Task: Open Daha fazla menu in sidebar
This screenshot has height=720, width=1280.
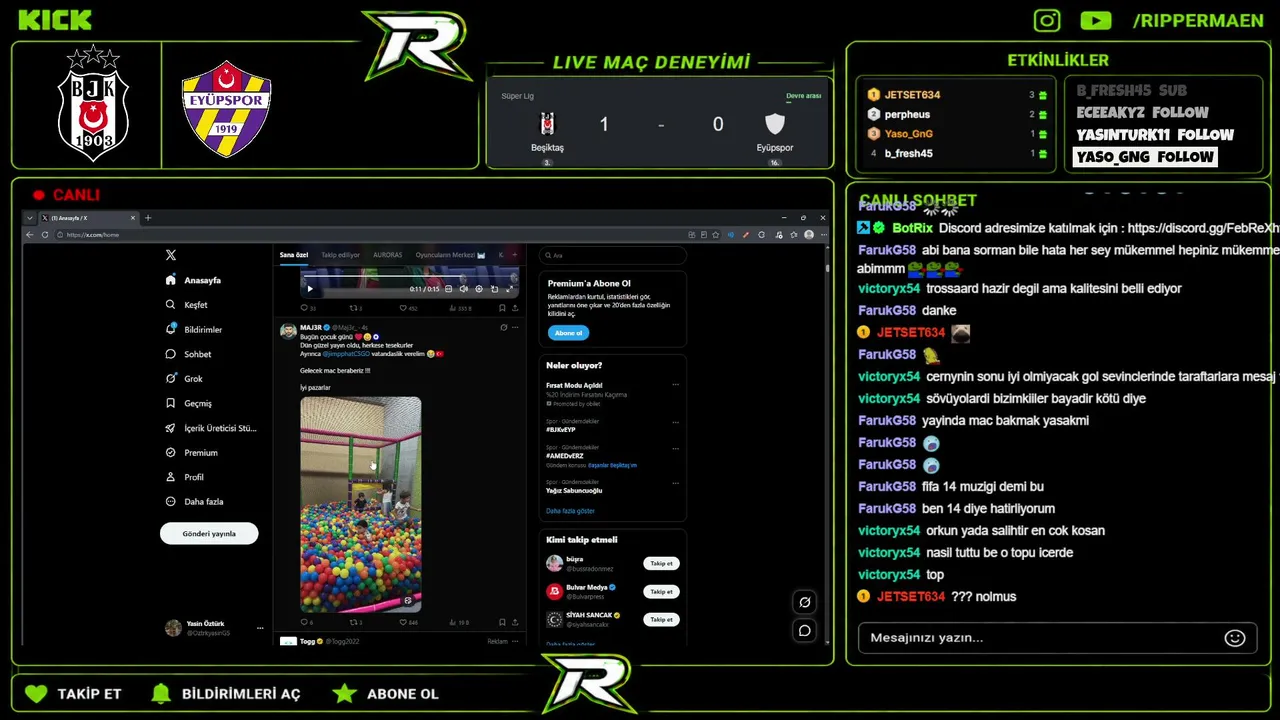Action: (x=195, y=502)
